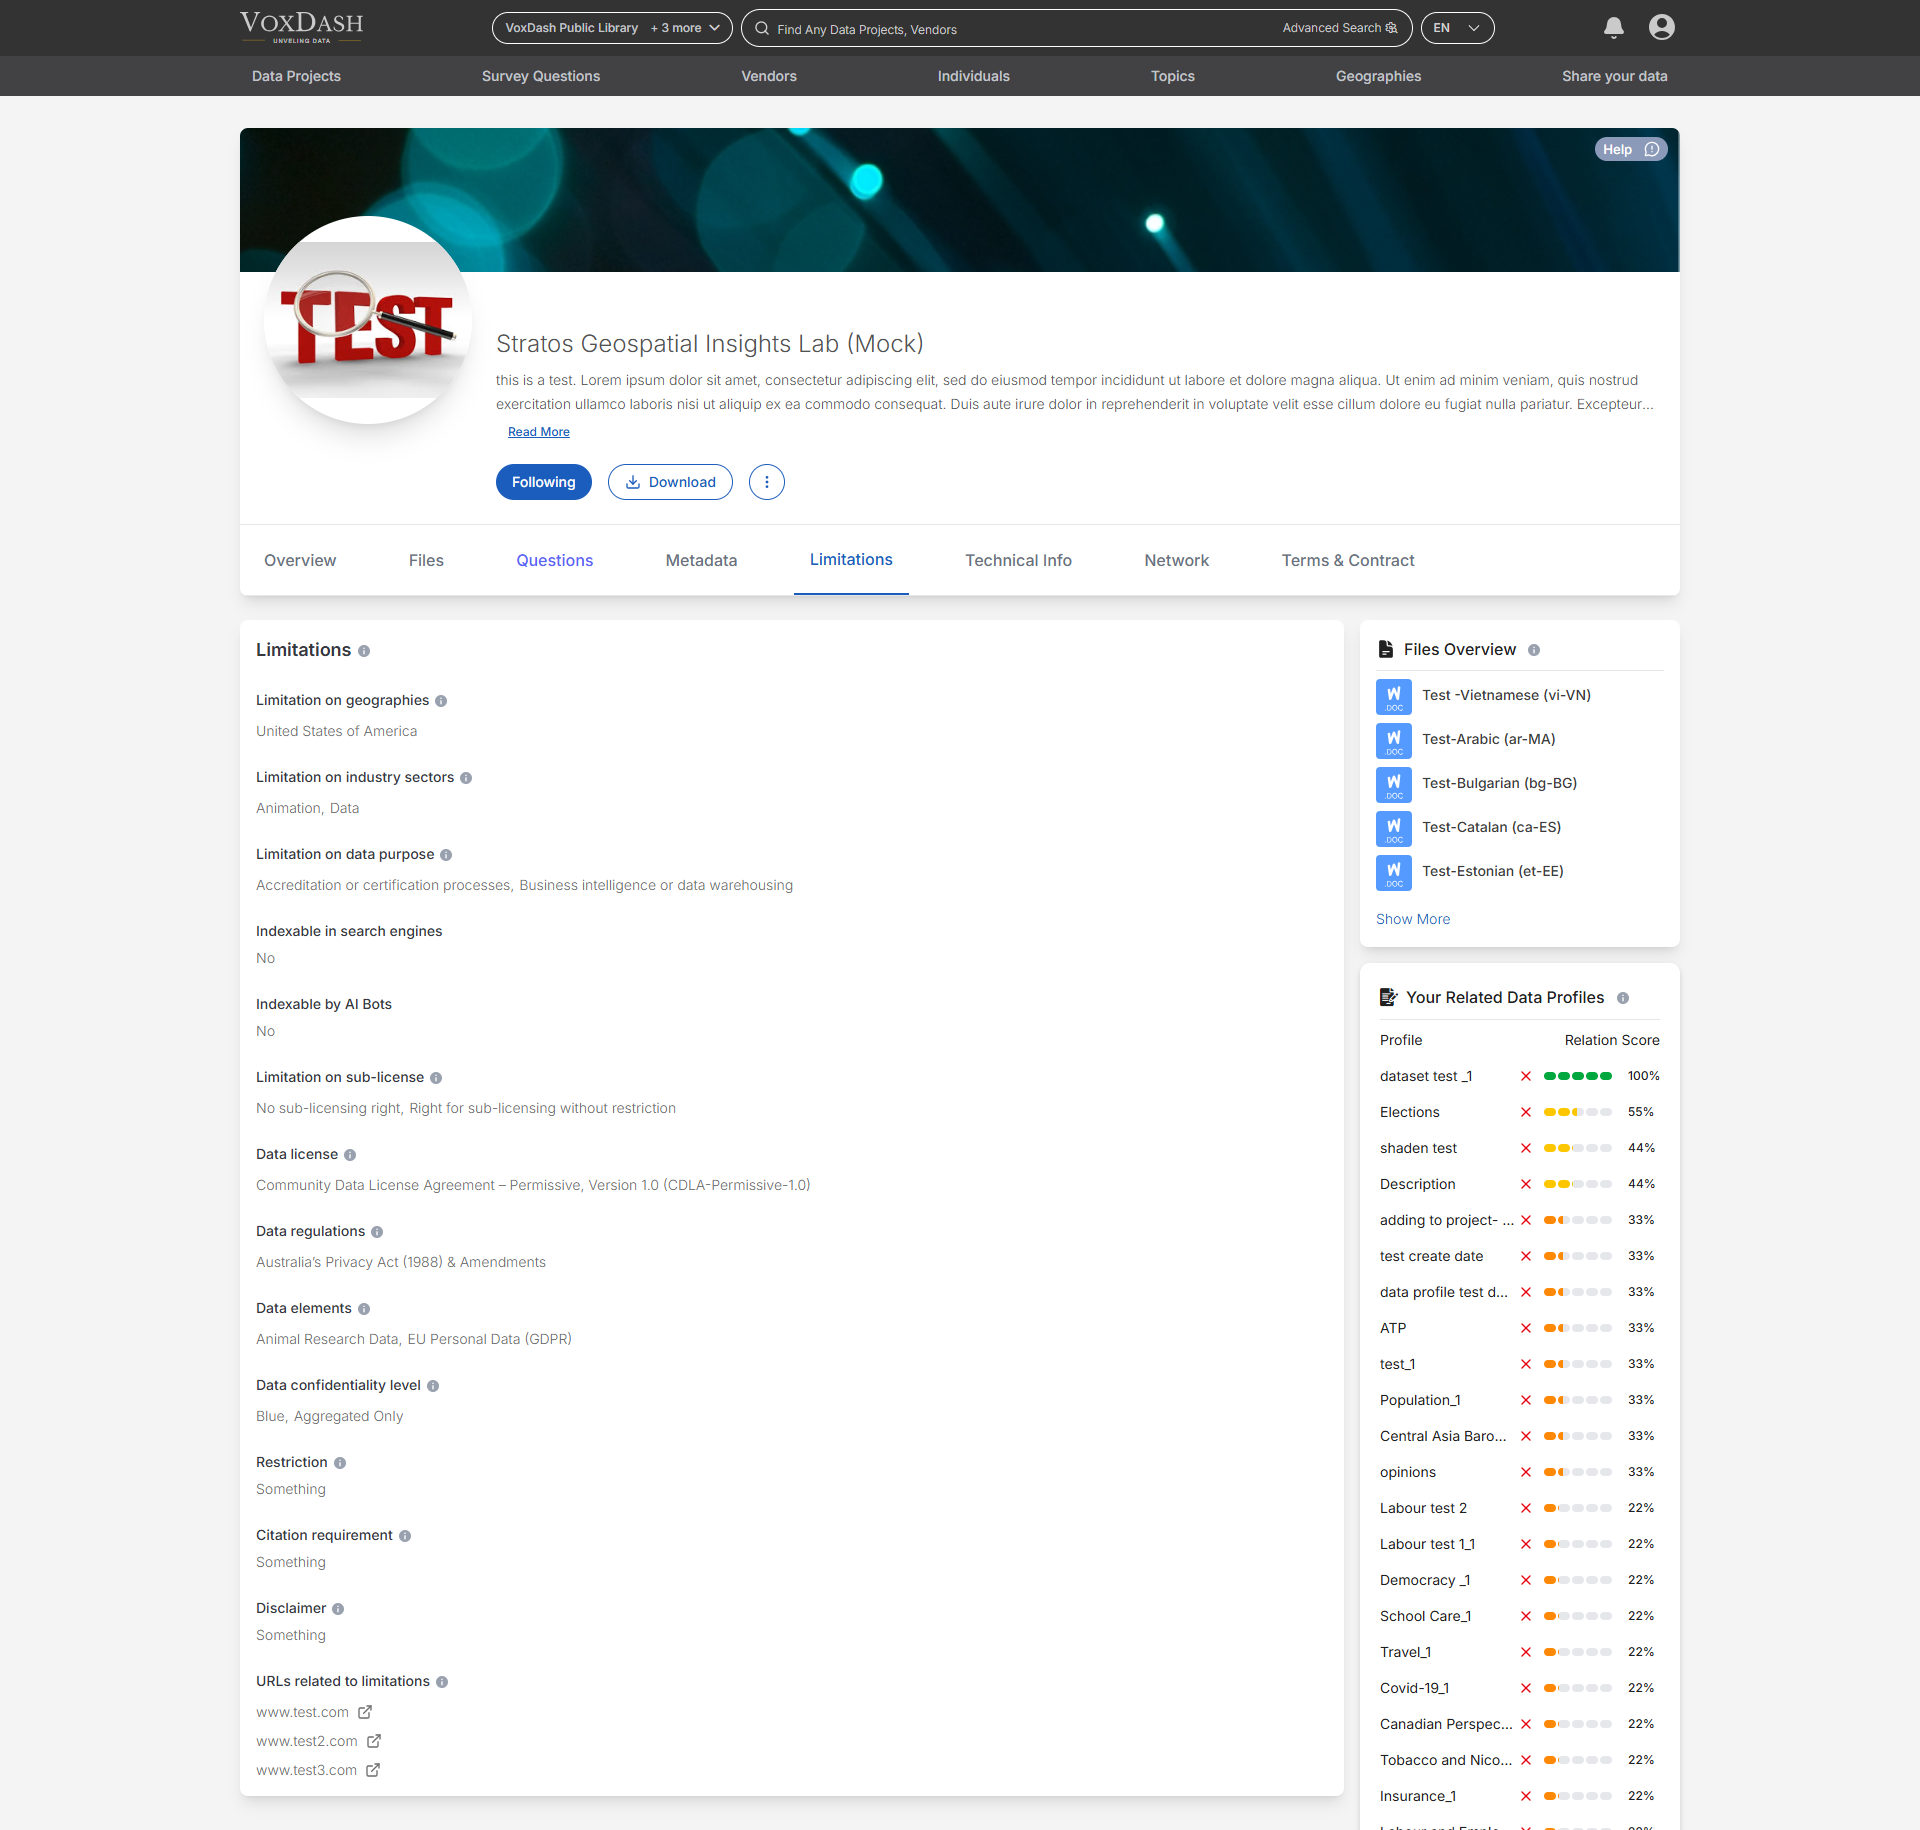The height and width of the screenshot is (1830, 1920).
Task: Click inside the data projects search field
Action: coord(1000,29)
